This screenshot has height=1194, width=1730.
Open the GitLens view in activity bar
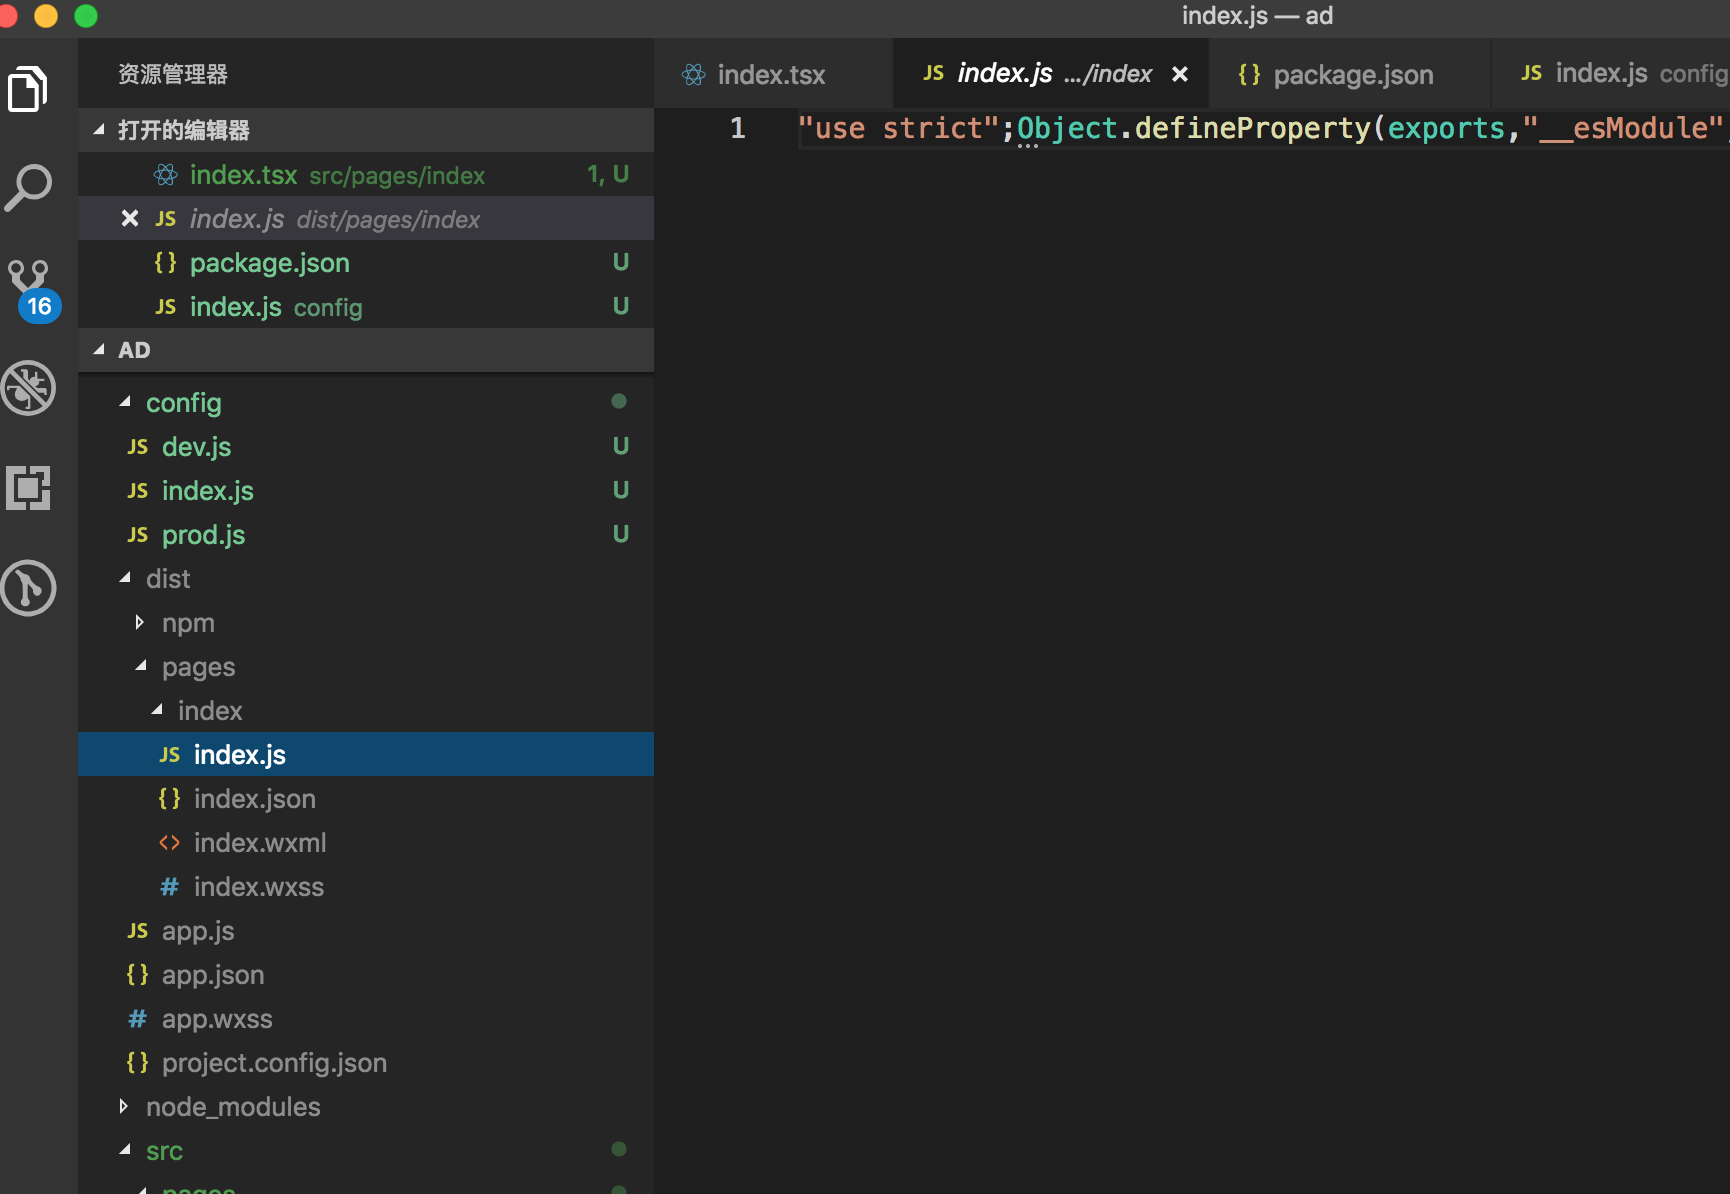tap(28, 588)
